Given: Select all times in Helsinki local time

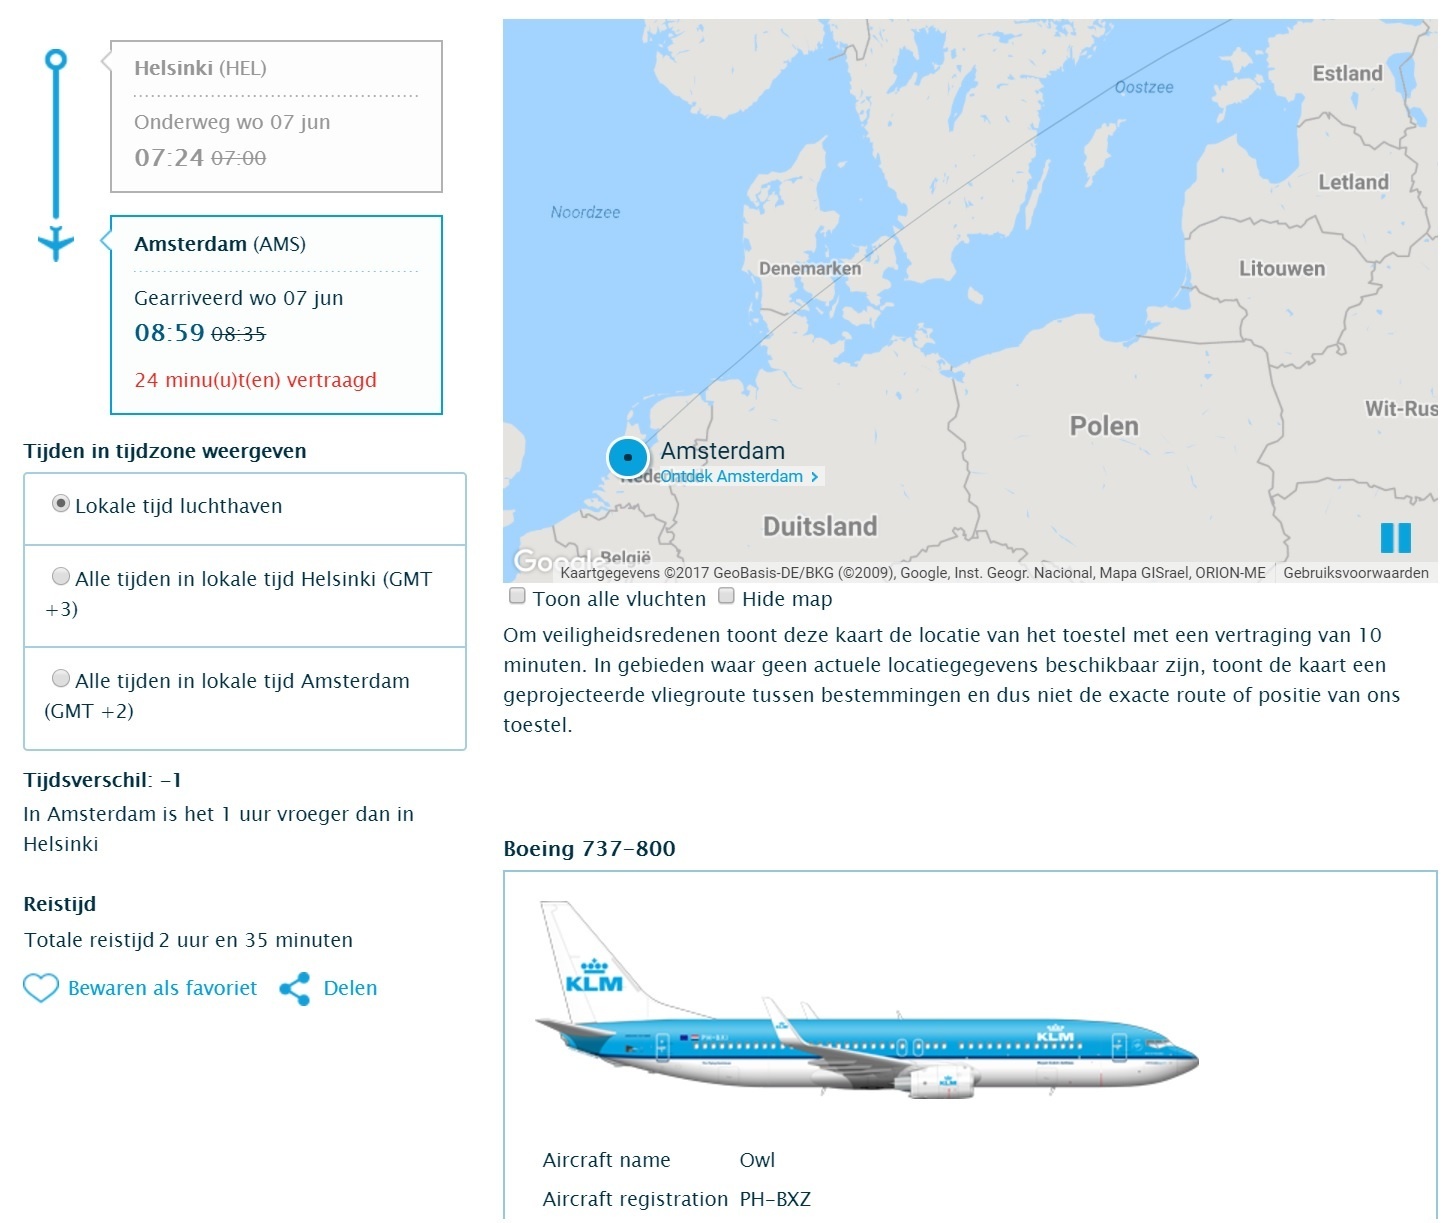Looking at the screenshot, I should pos(61,576).
